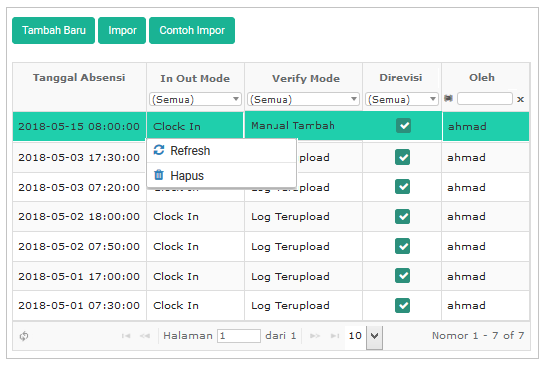
Task: Sort by the Tanggal Absensi column header
Action: click(79, 77)
